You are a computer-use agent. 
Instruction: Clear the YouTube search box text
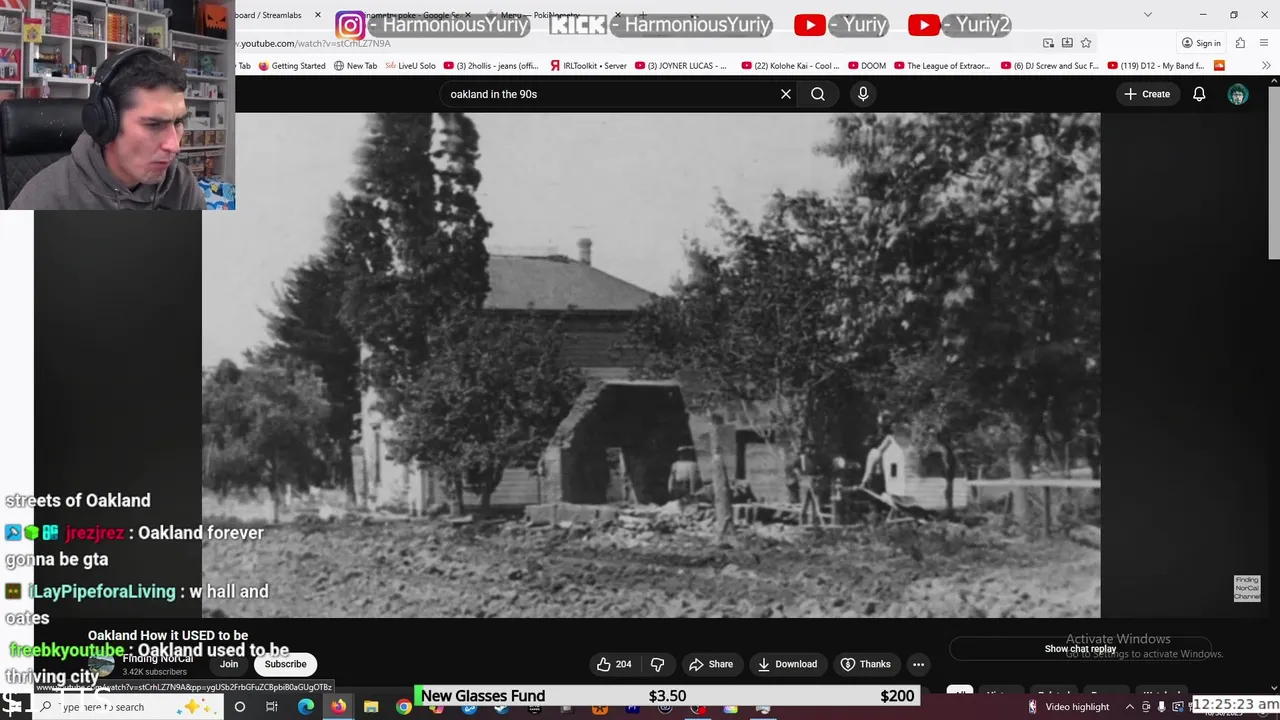pyautogui.click(x=786, y=94)
